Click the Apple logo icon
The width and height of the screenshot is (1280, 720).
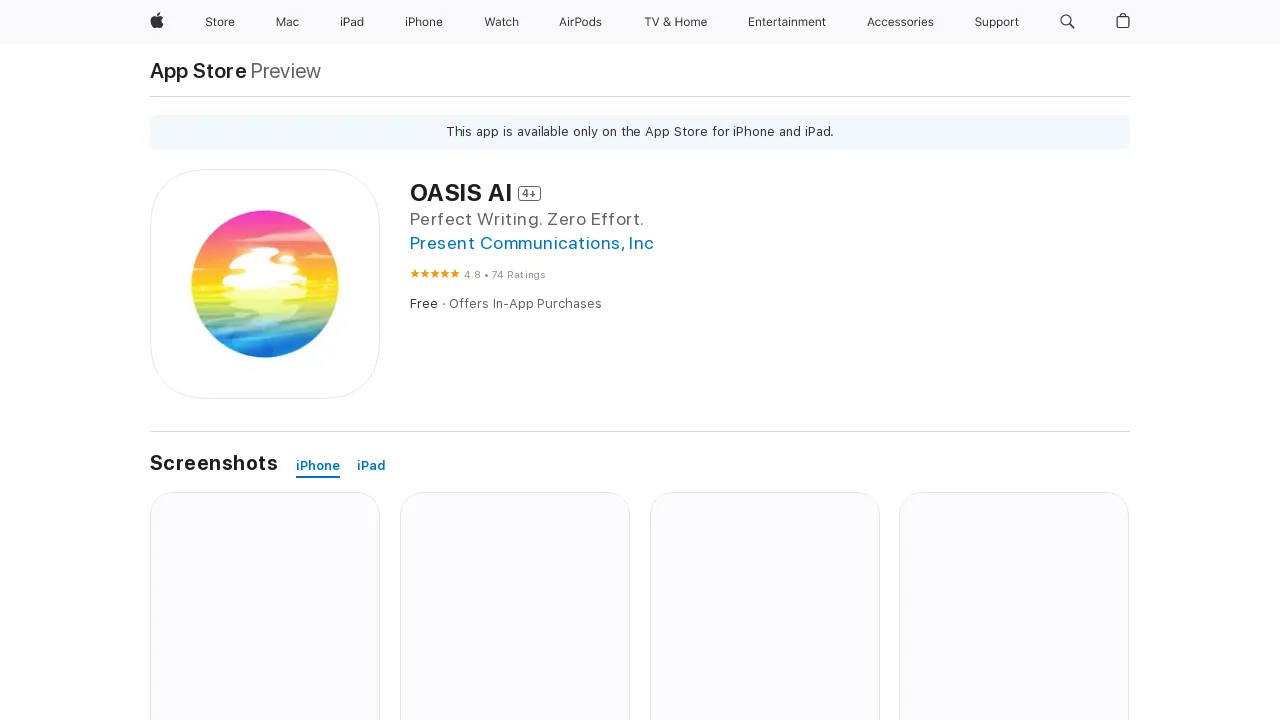(x=156, y=22)
